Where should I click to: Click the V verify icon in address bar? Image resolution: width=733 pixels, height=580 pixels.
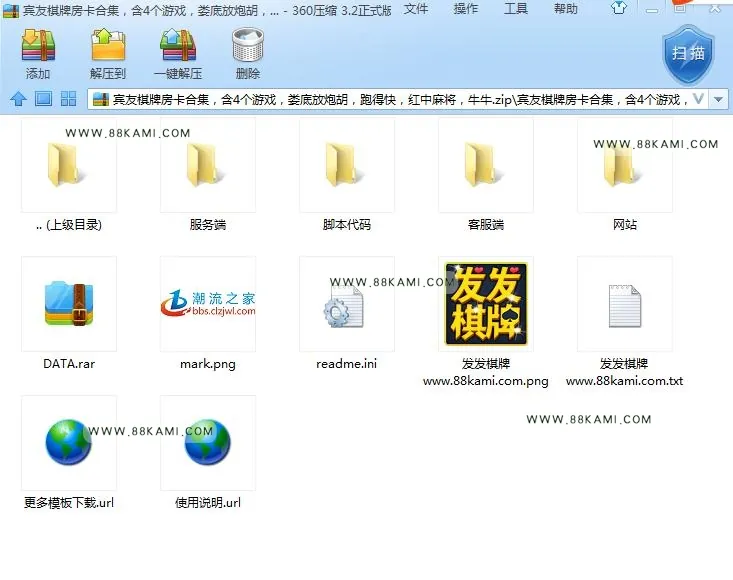pyautogui.click(x=698, y=99)
